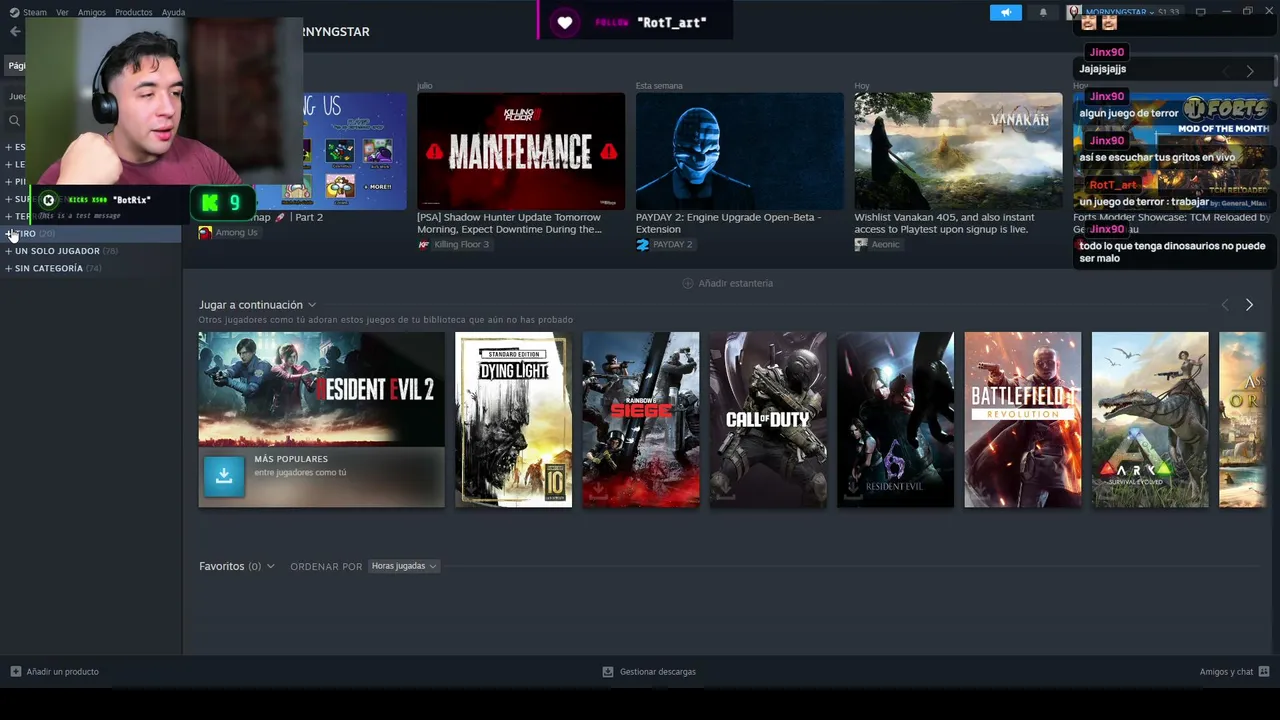Screen dimensions: 1280x720
Task: Select the SIN CATEGORÍA collection label
Action: pyautogui.click(x=49, y=268)
